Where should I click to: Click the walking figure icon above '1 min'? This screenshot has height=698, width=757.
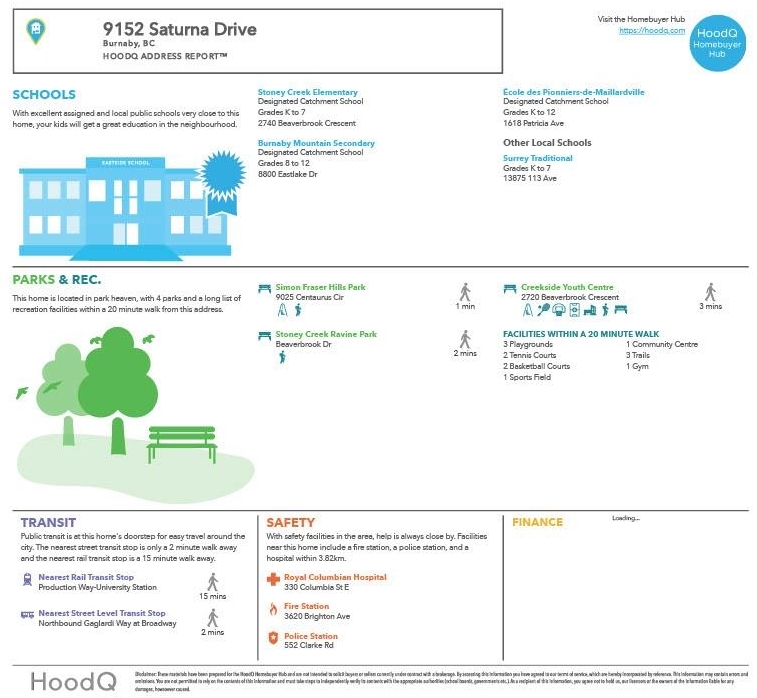pos(465,292)
